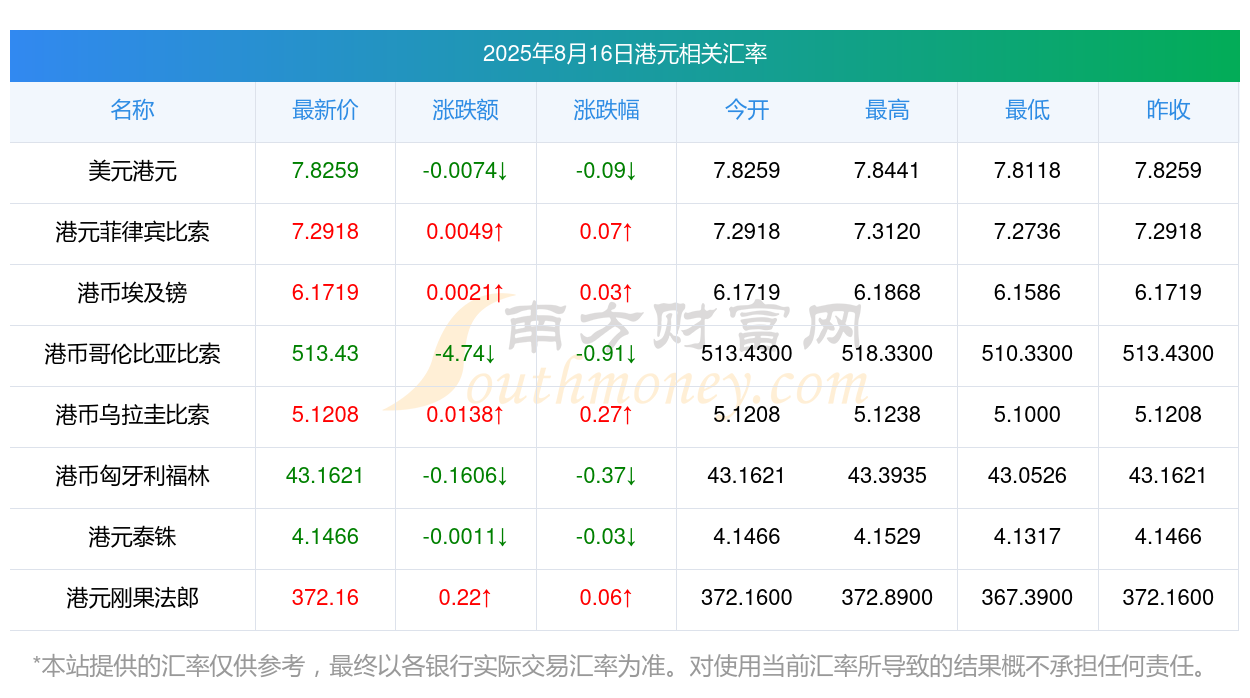Click the disclaimer text starting with *本站提供的汇率仅供参考
1250x698 pixels.
(x=620, y=666)
